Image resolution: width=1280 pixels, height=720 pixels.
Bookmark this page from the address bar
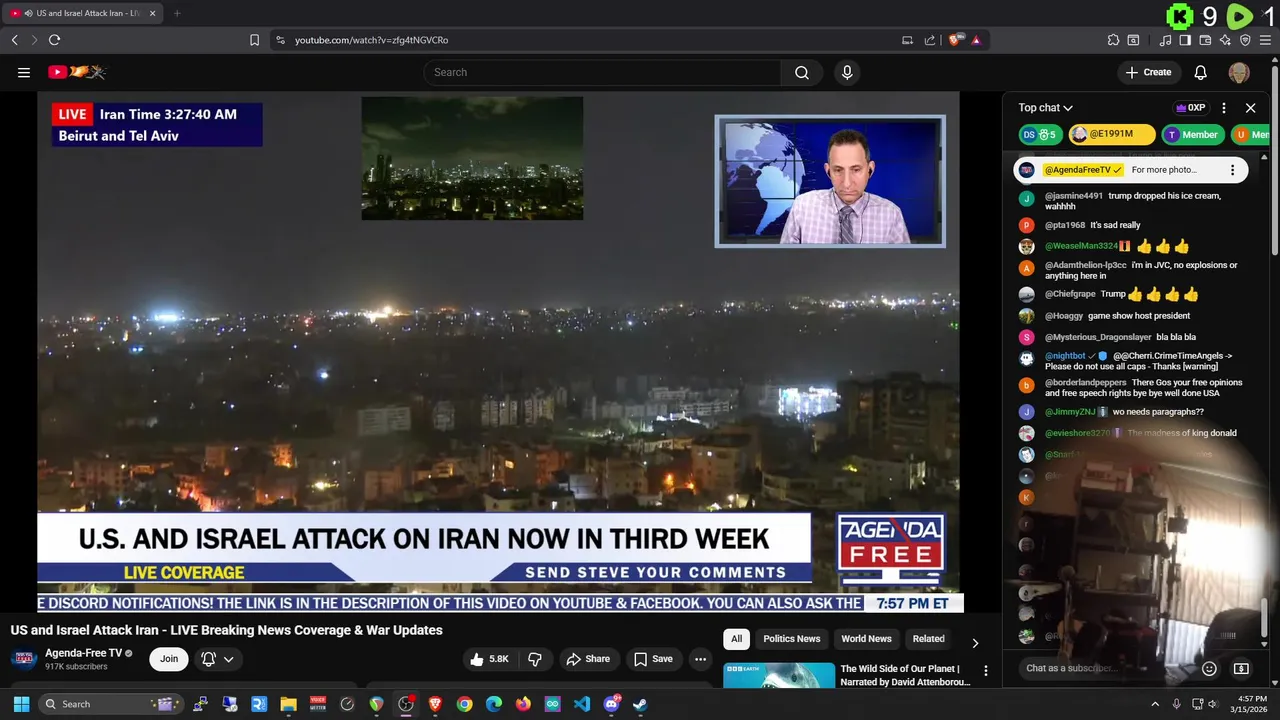click(254, 40)
